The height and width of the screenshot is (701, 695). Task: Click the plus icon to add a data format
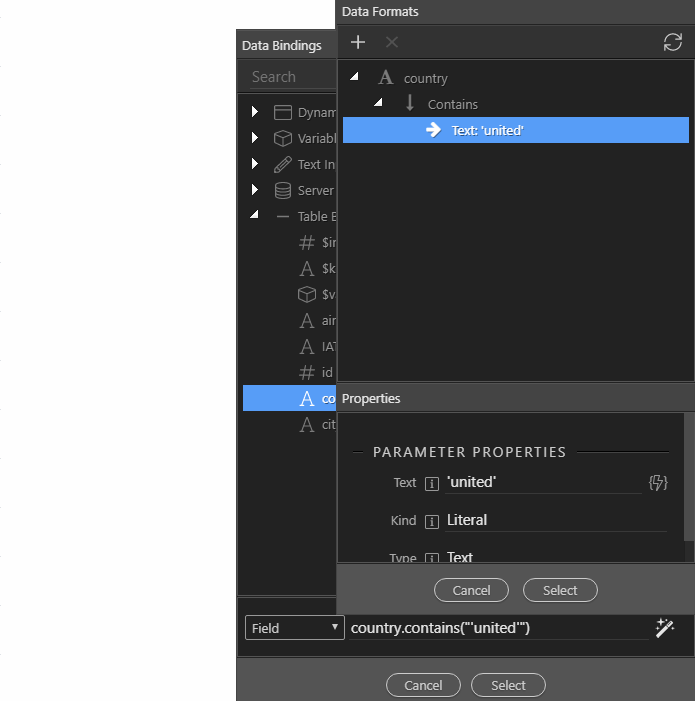click(x=358, y=42)
